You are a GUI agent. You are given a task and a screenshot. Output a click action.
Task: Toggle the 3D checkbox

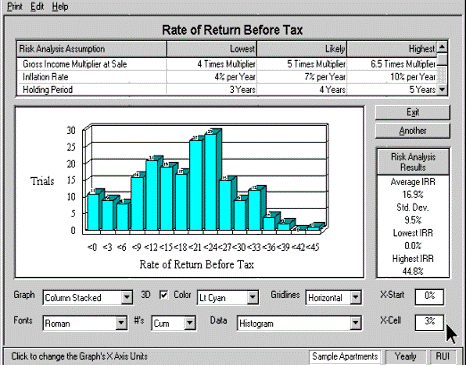tap(164, 295)
